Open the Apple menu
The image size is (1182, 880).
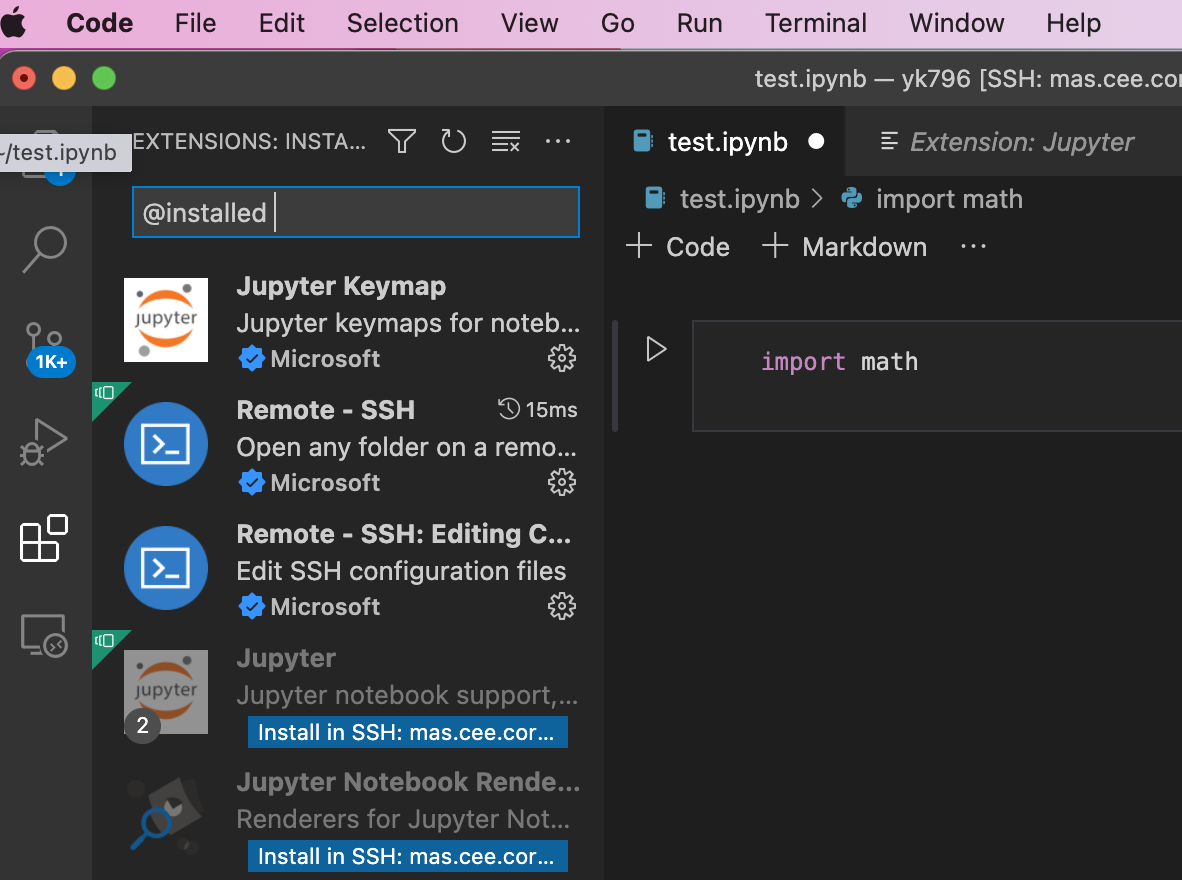tap(14, 23)
